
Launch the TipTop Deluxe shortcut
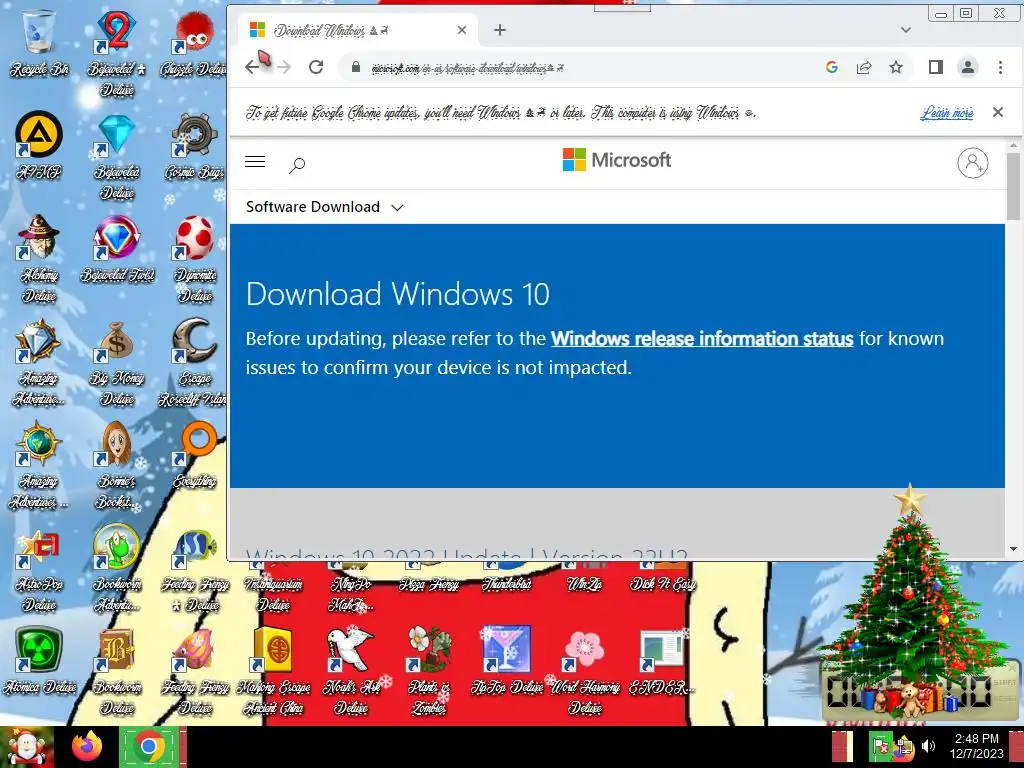click(507, 660)
